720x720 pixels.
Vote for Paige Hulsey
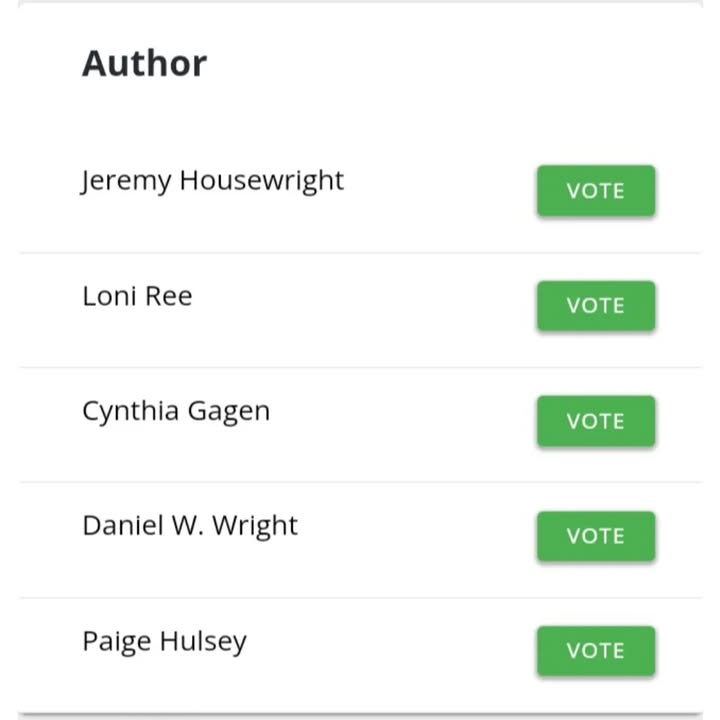click(x=596, y=651)
